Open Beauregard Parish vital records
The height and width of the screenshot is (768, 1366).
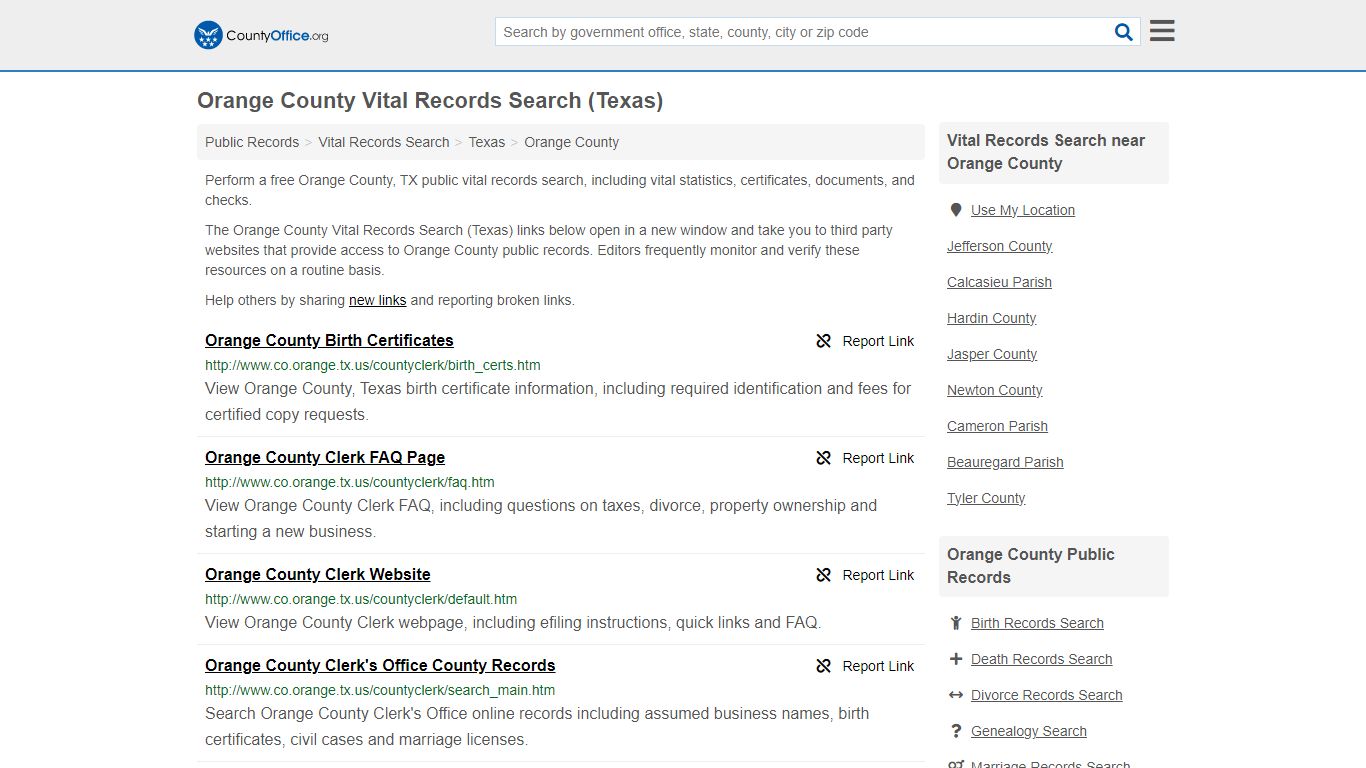coord(1005,462)
